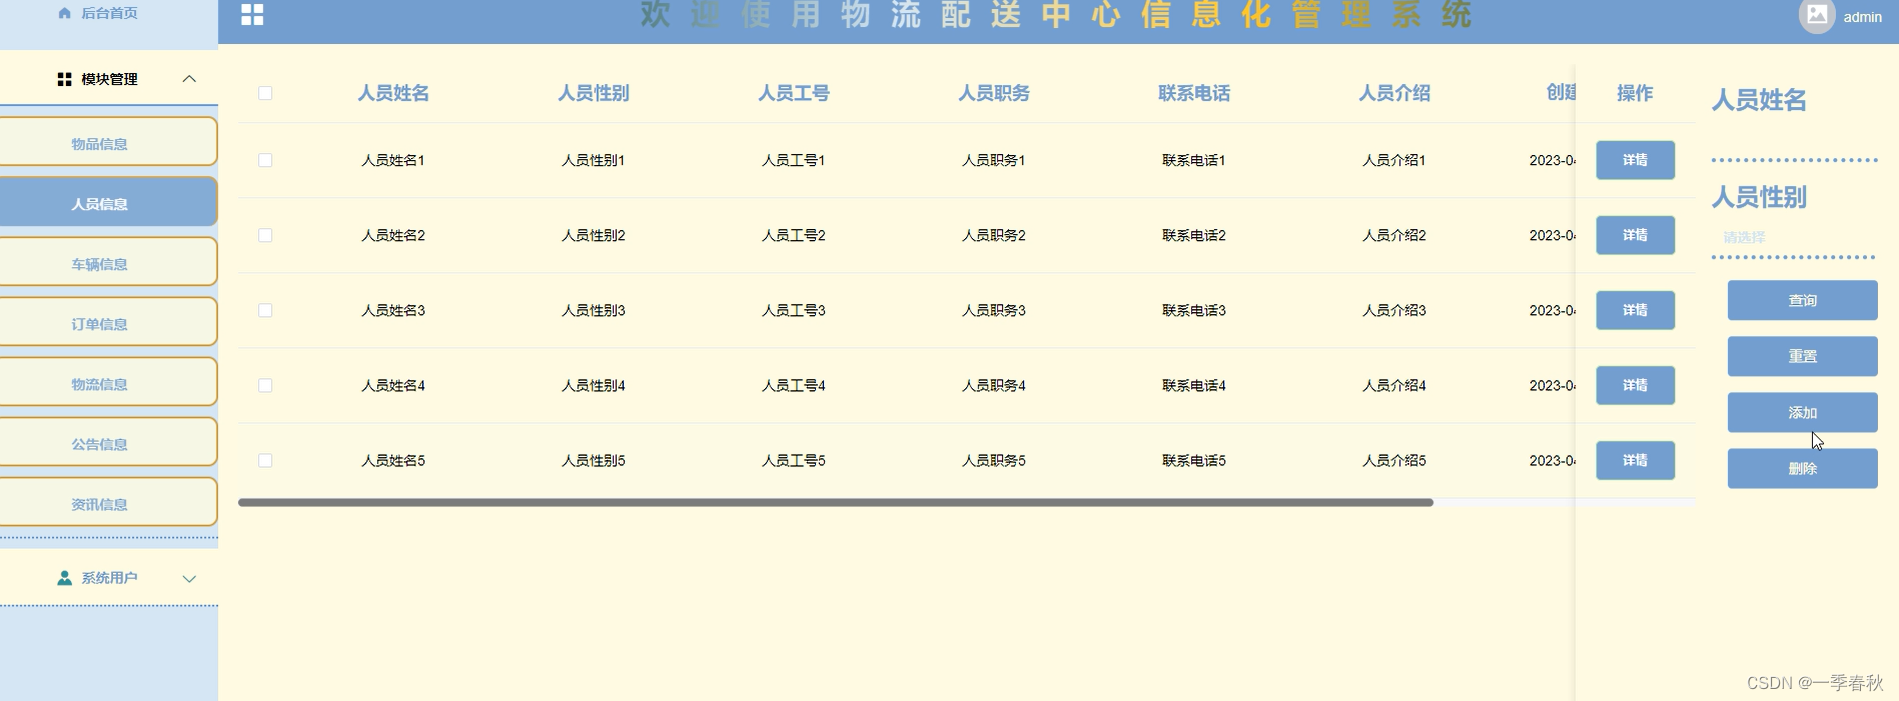The height and width of the screenshot is (701, 1899).
Task: Click the 人员工号 column header
Action: coord(793,93)
